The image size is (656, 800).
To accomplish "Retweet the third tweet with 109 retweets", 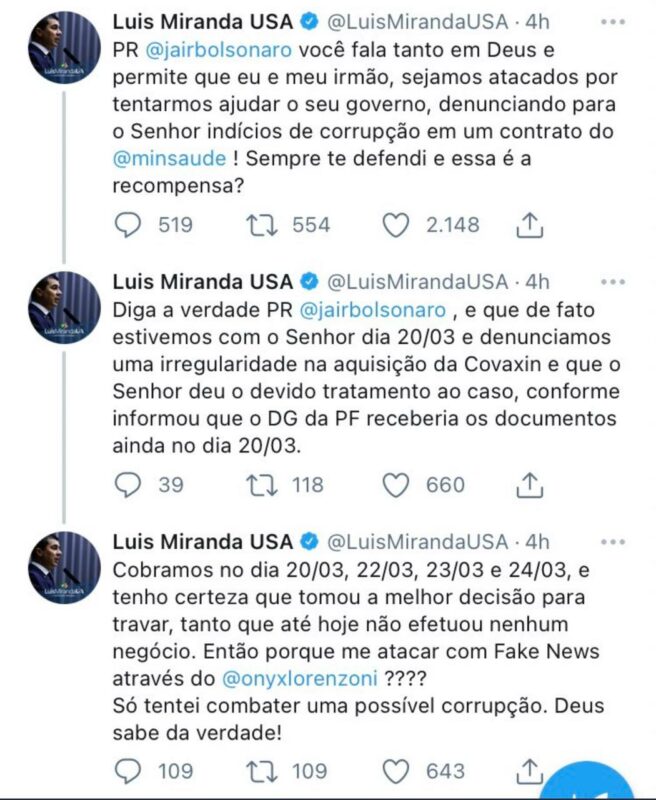I will (262, 771).
